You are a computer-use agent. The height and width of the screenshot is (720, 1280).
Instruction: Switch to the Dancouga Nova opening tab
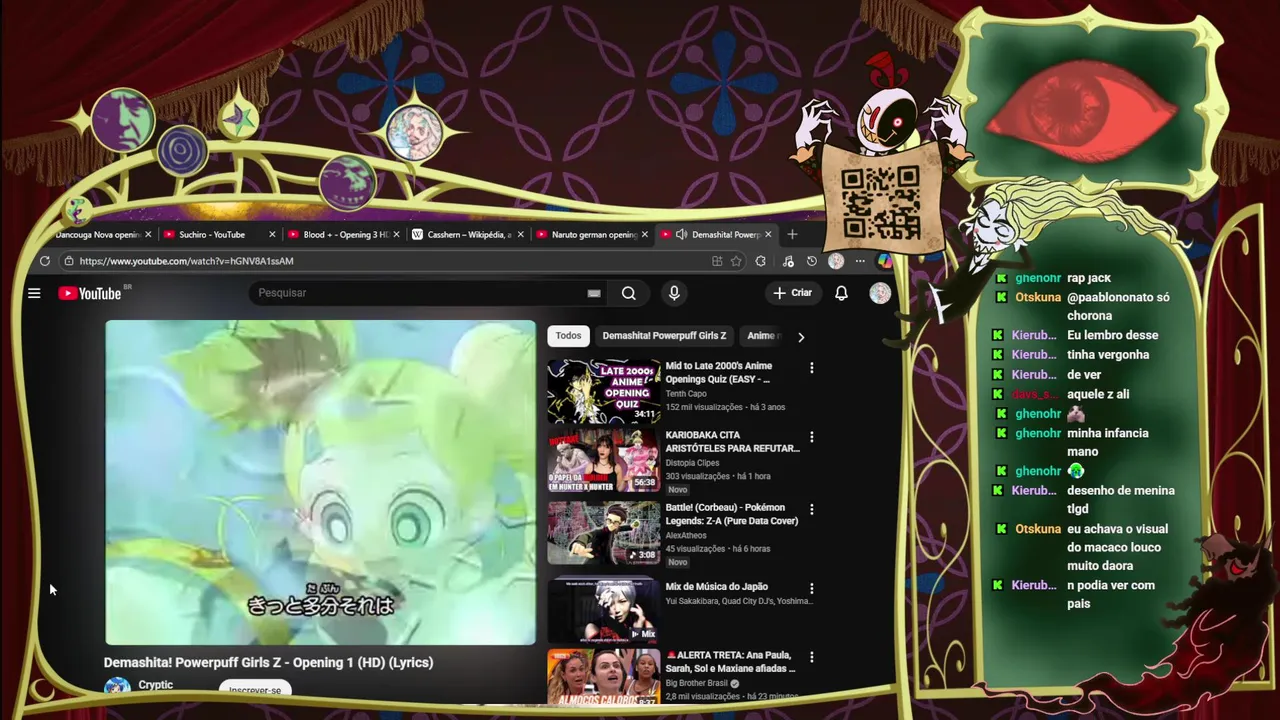[97, 235]
